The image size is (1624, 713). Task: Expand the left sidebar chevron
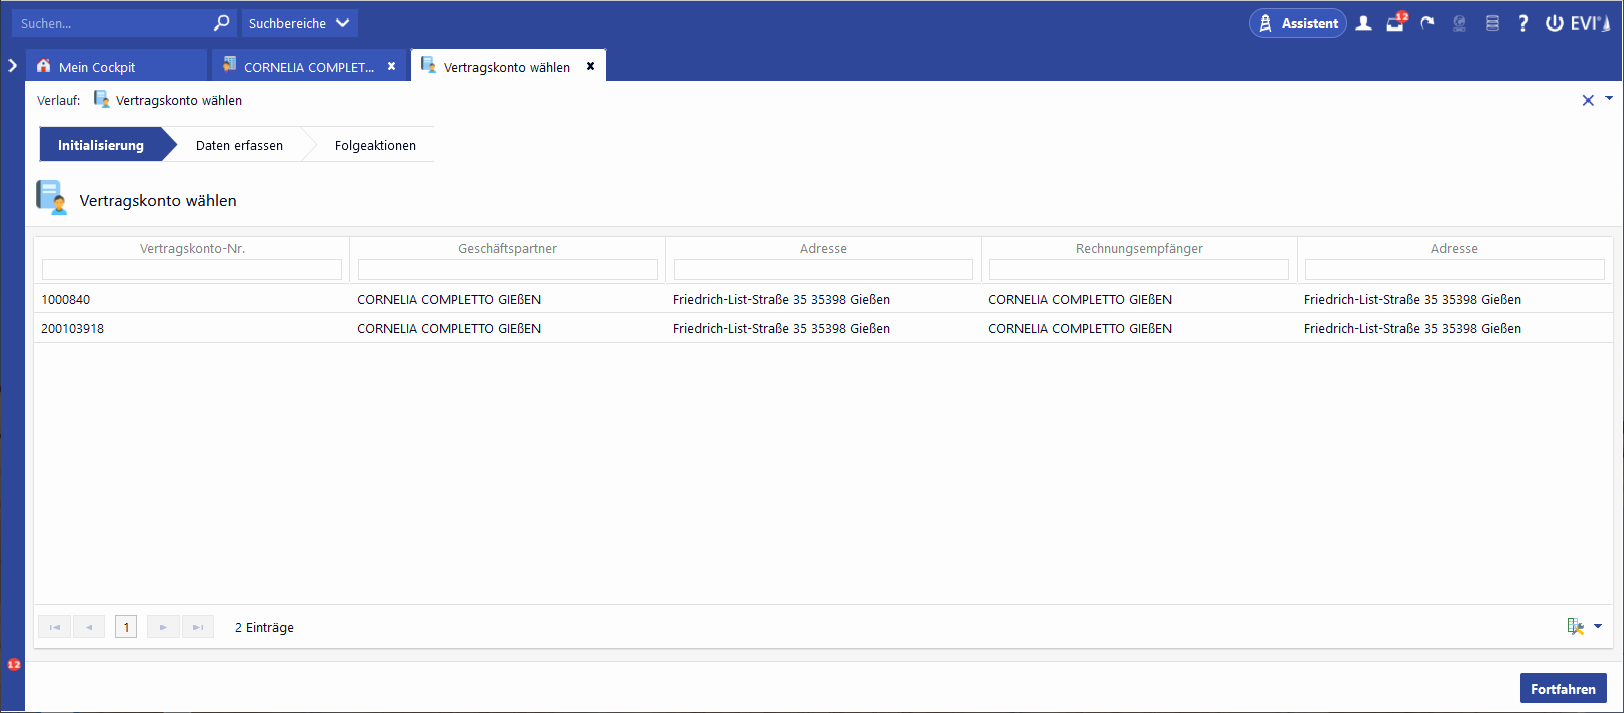12,66
